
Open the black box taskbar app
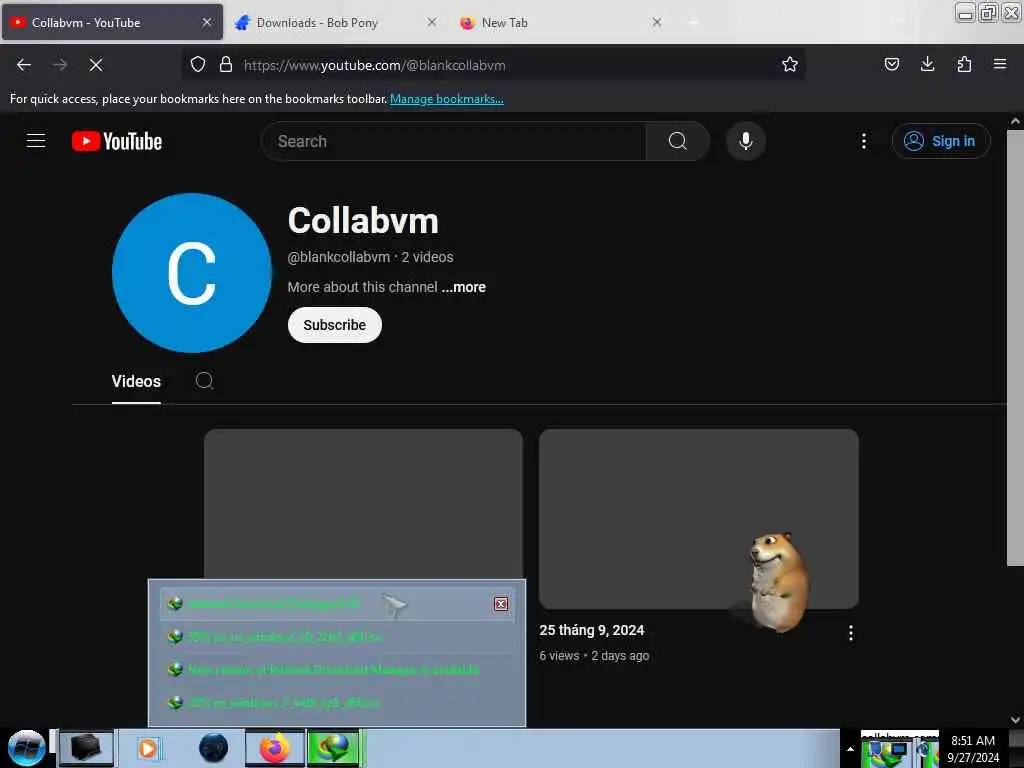[x=86, y=748]
